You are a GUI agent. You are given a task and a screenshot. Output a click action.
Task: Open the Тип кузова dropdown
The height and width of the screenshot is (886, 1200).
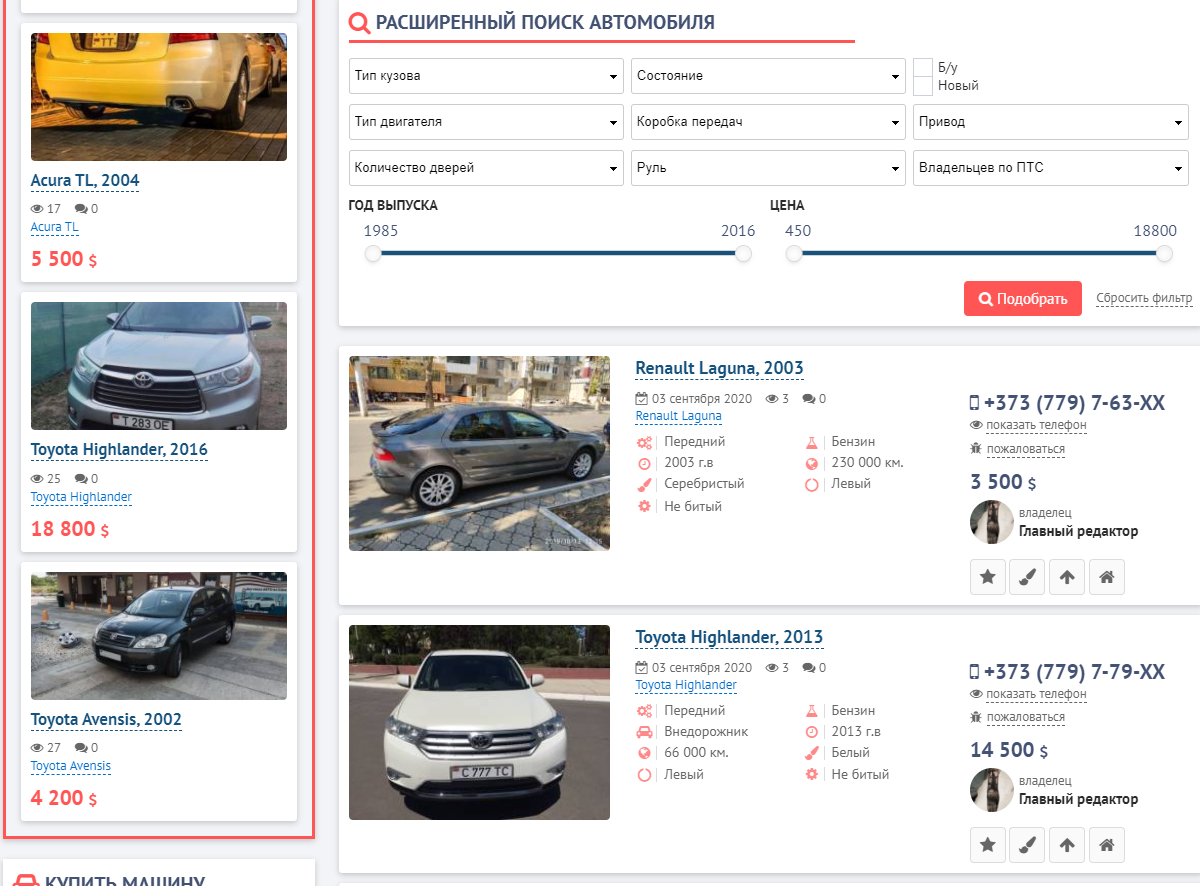487,76
